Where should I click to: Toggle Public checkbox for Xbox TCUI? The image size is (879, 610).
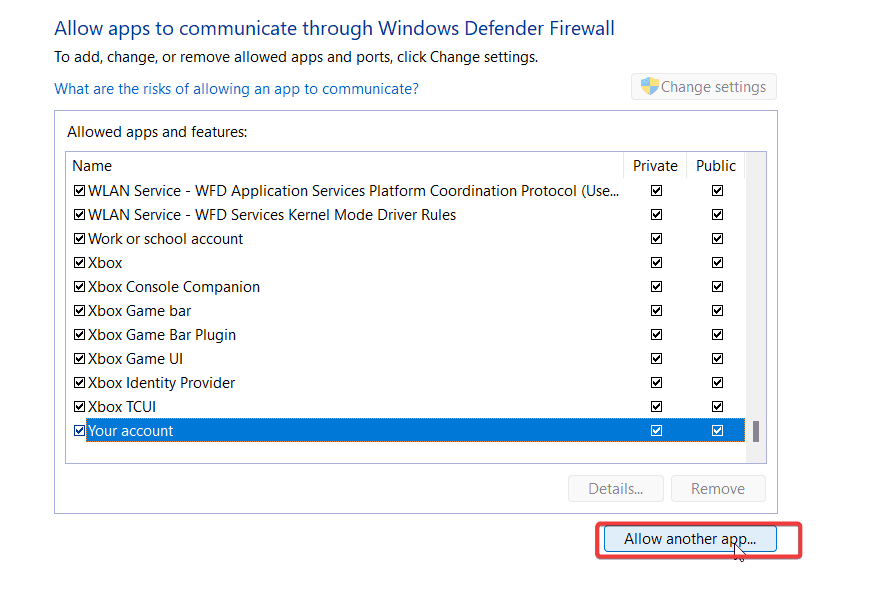point(717,406)
